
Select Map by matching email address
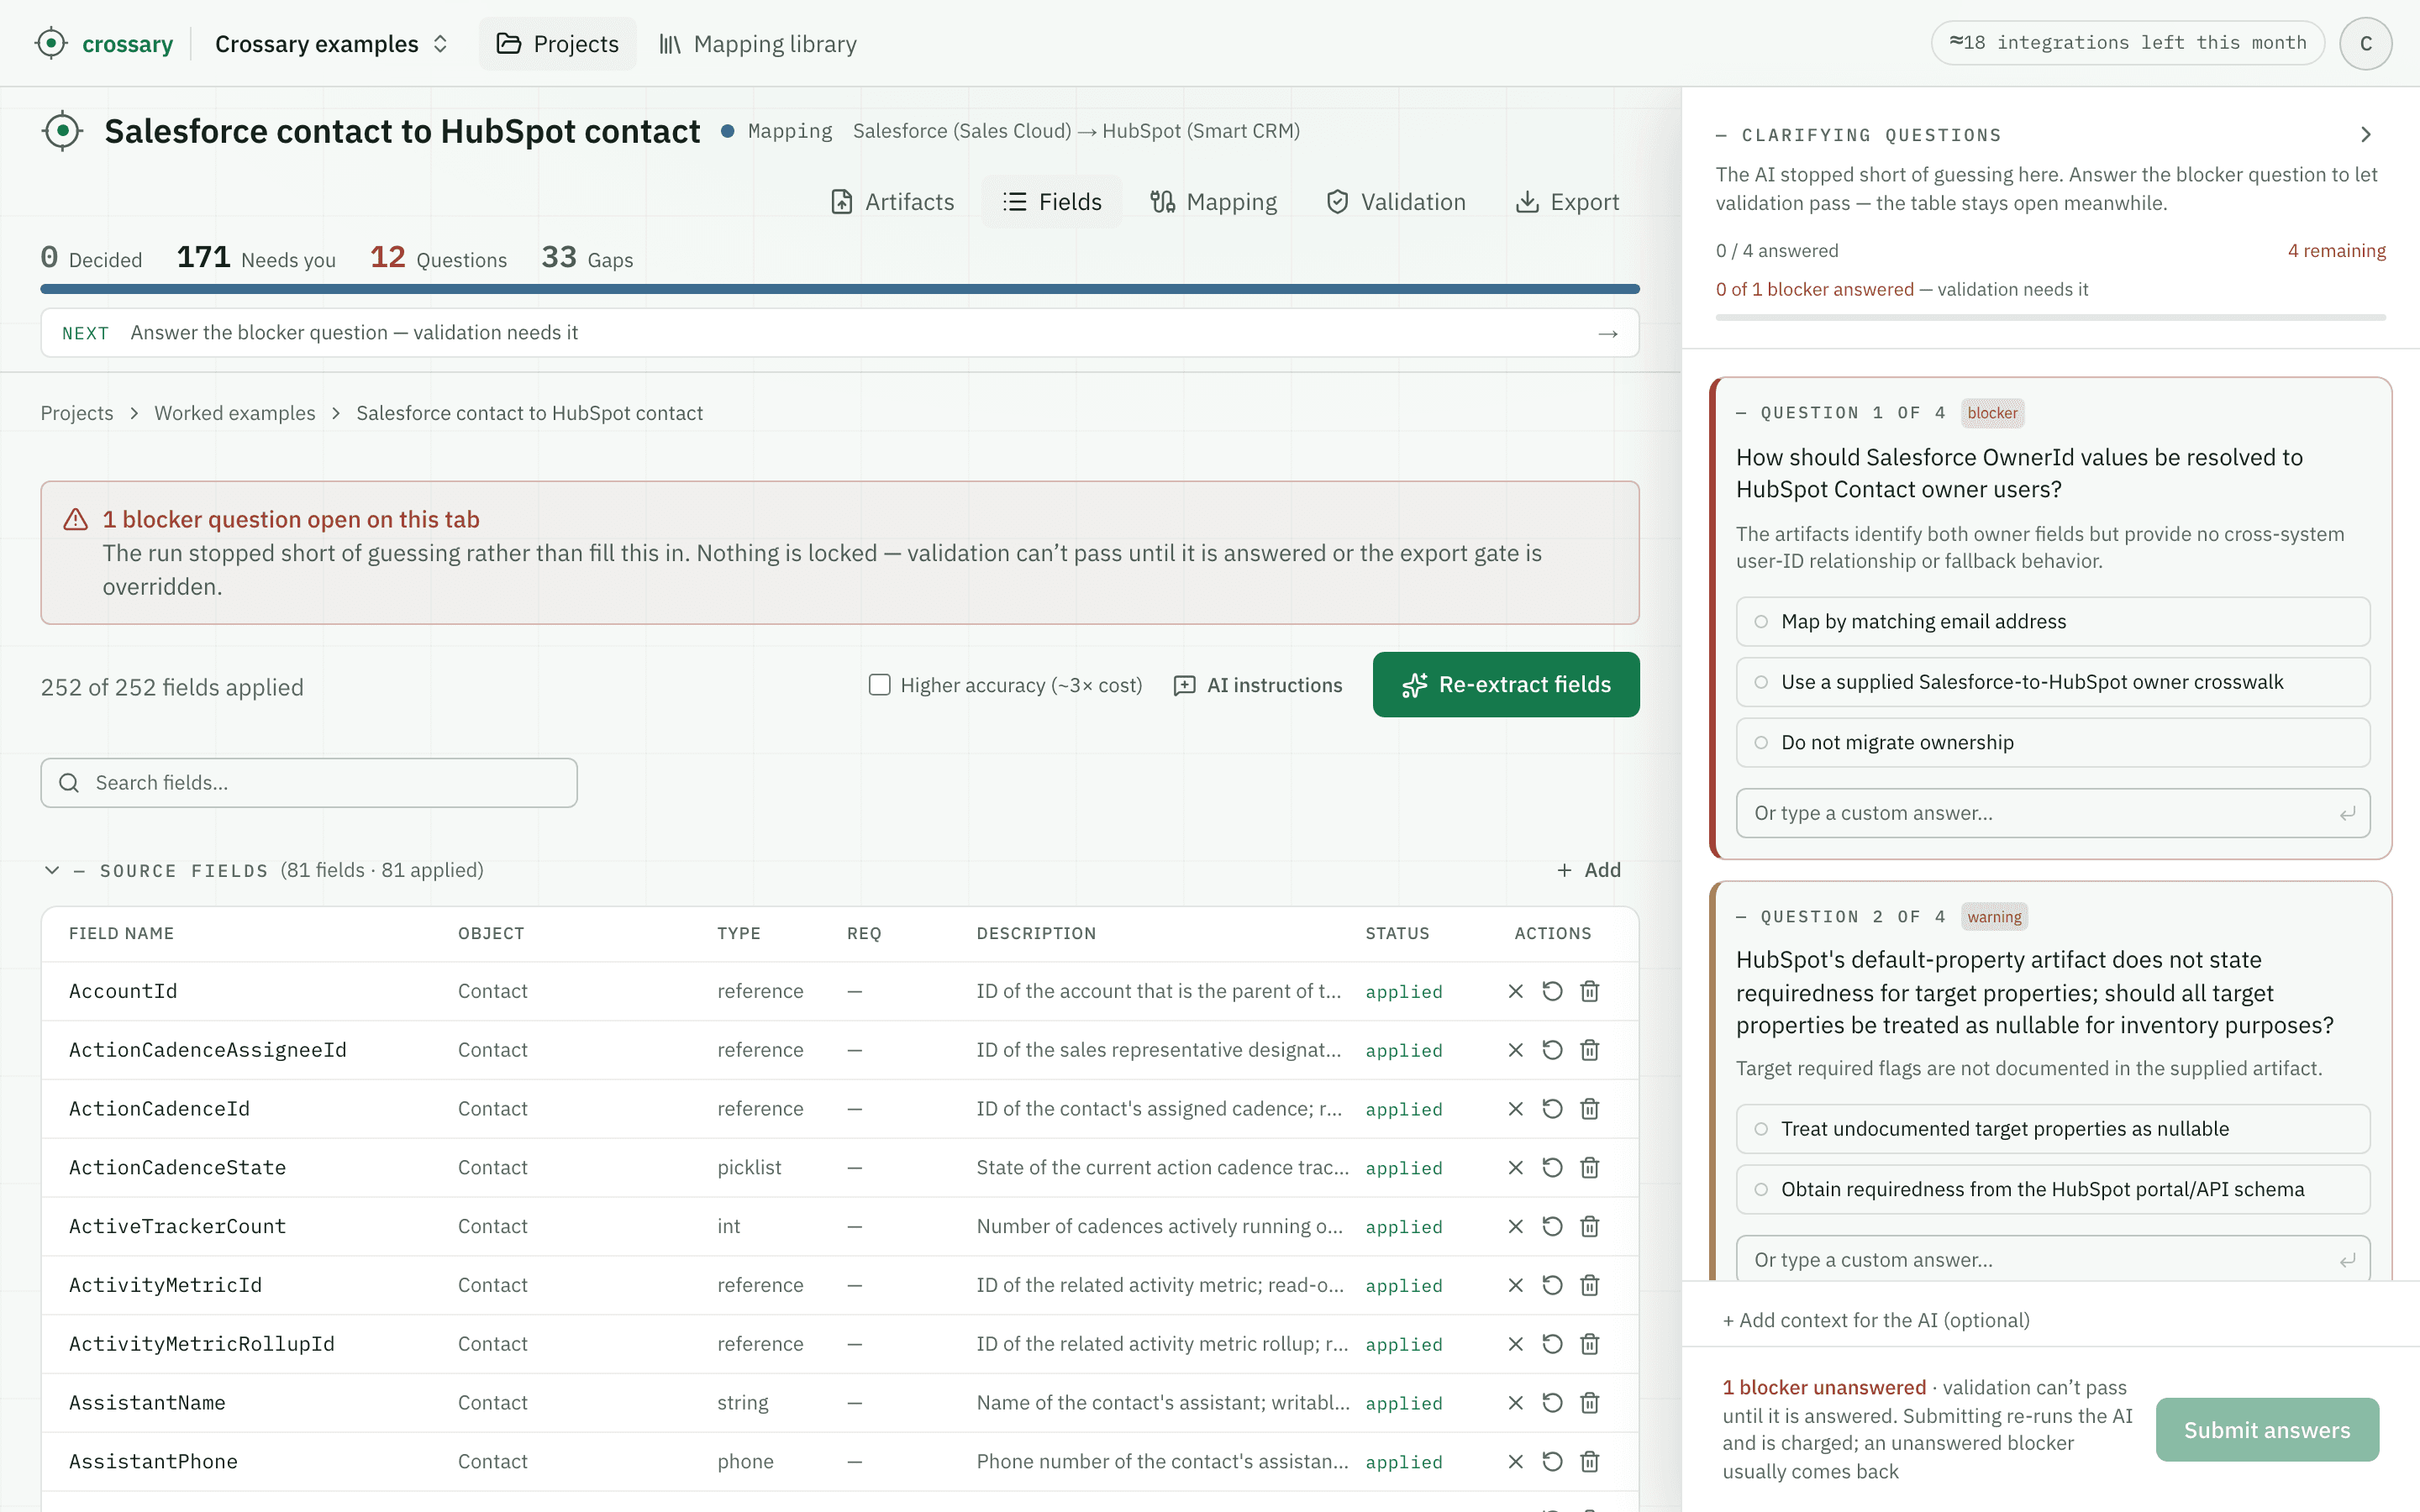point(2052,622)
